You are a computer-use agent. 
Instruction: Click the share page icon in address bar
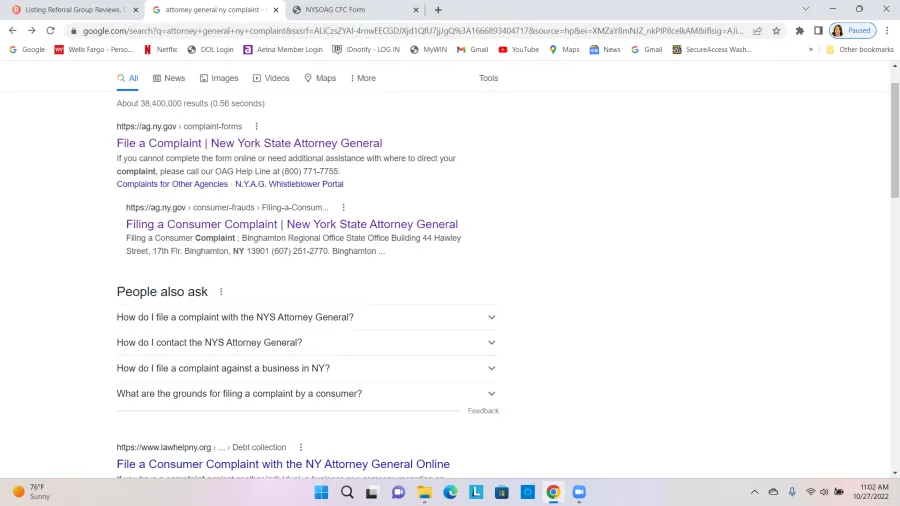tap(757, 30)
